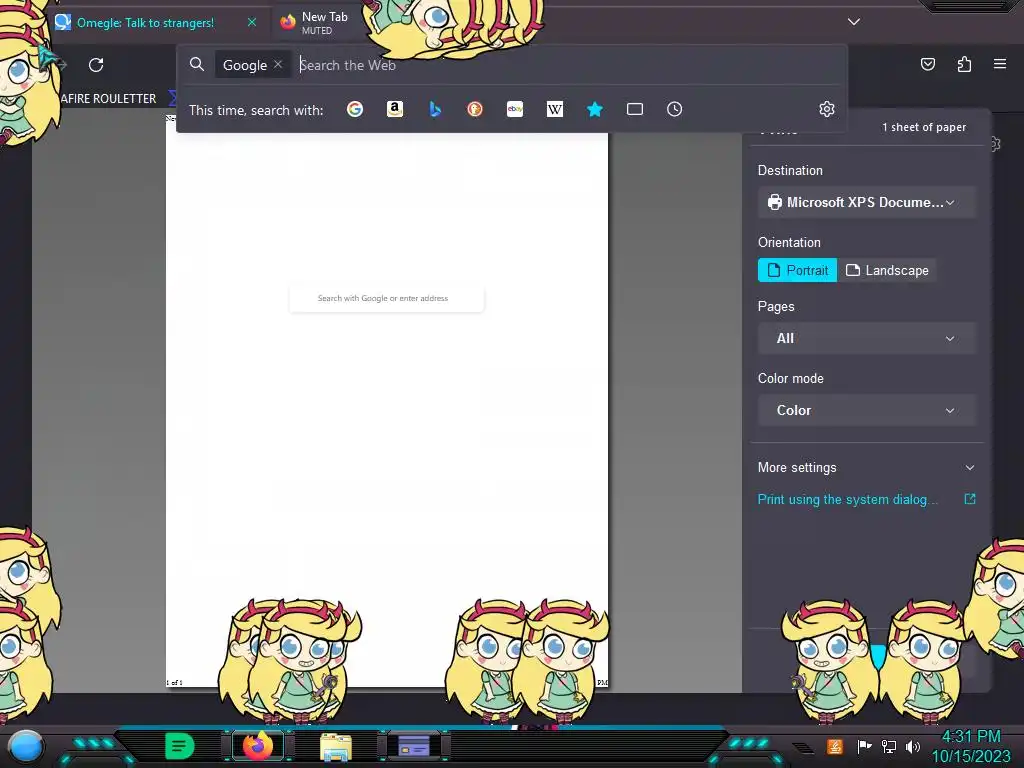Viewport: 1024px width, 768px height.
Task: Click the search box in print preview
Action: (x=387, y=298)
